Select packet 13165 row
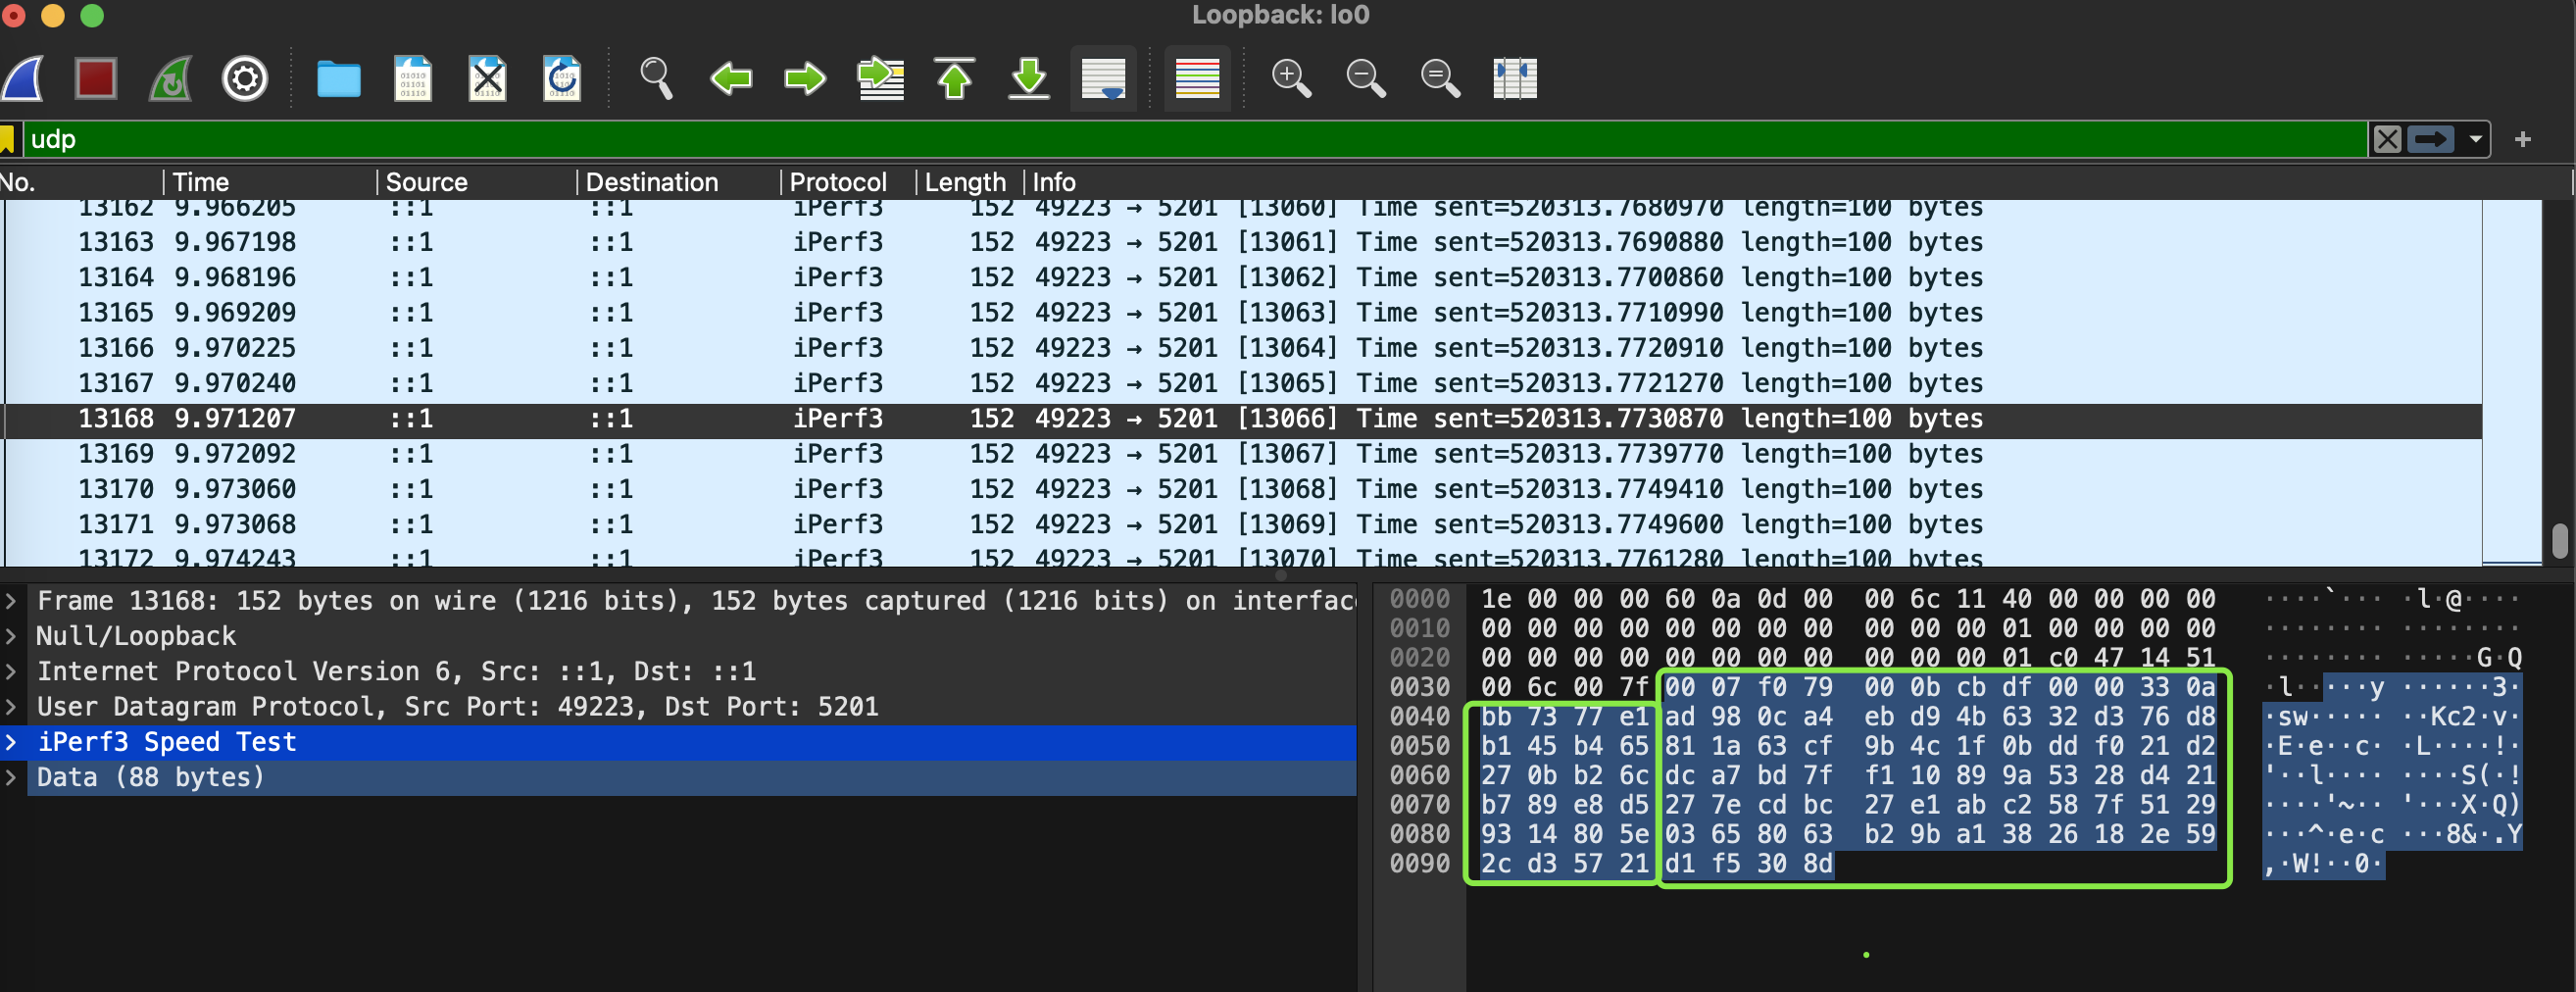The image size is (2576, 992). 1243,313
